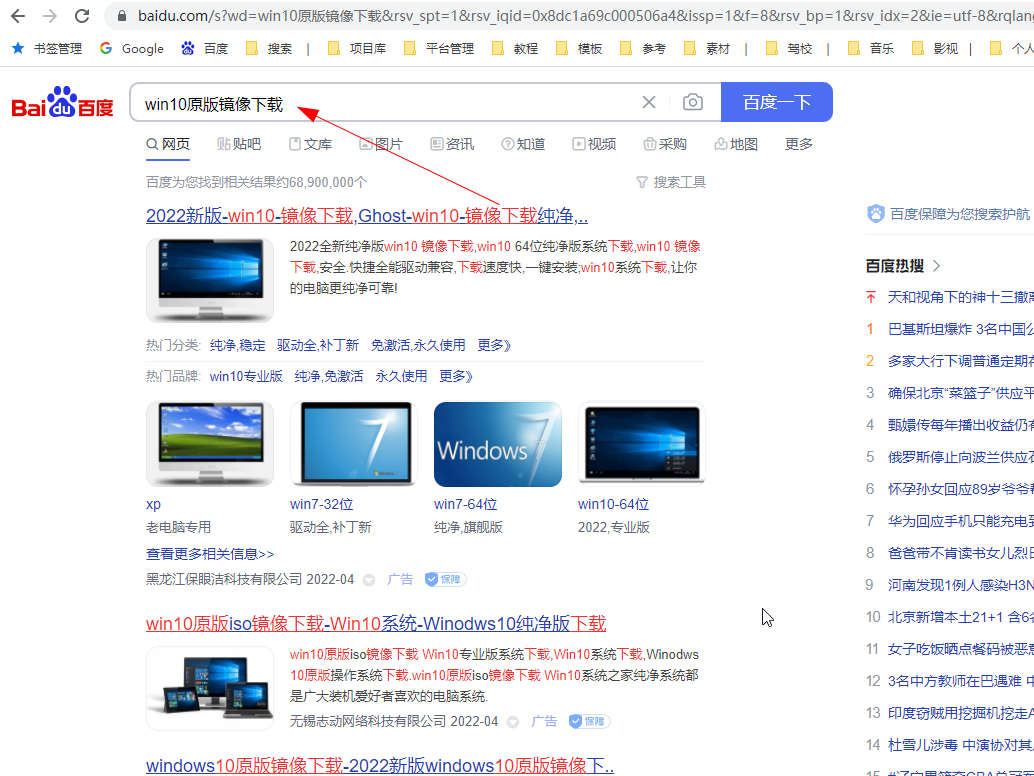The width and height of the screenshot is (1034, 776).
Task: Open the 平台管理 bookmark folder
Action: tap(439, 48)
